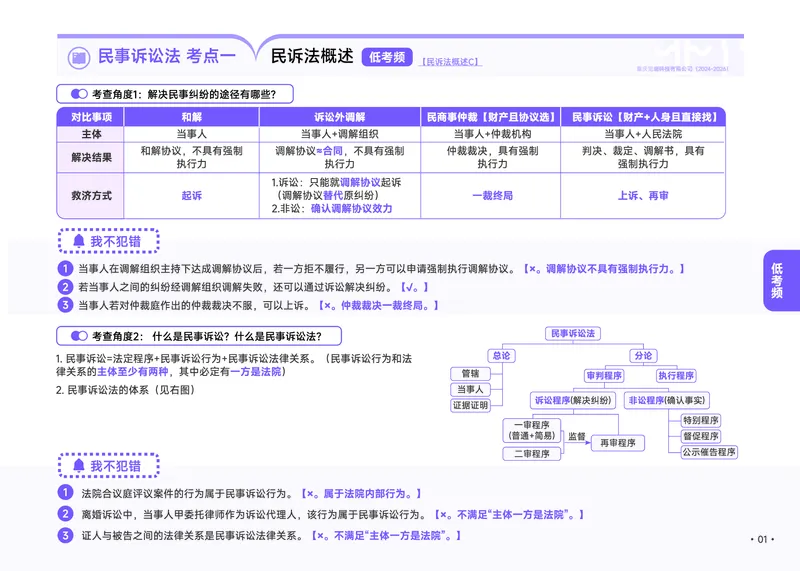The height and width of the screenshot is (571, 800).
Task: Click the highlighted 主体至少有两种 phrase
Action: (133, 371)
